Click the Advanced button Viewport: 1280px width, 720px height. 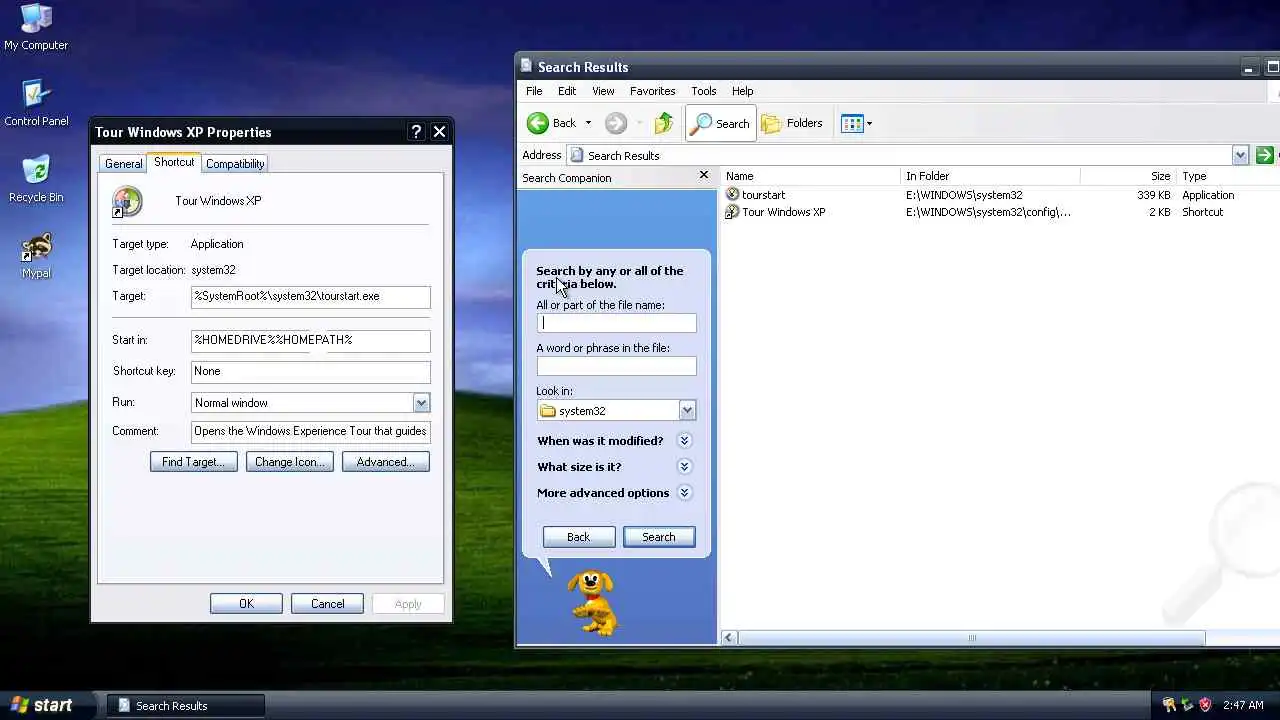tap(386, 462)
